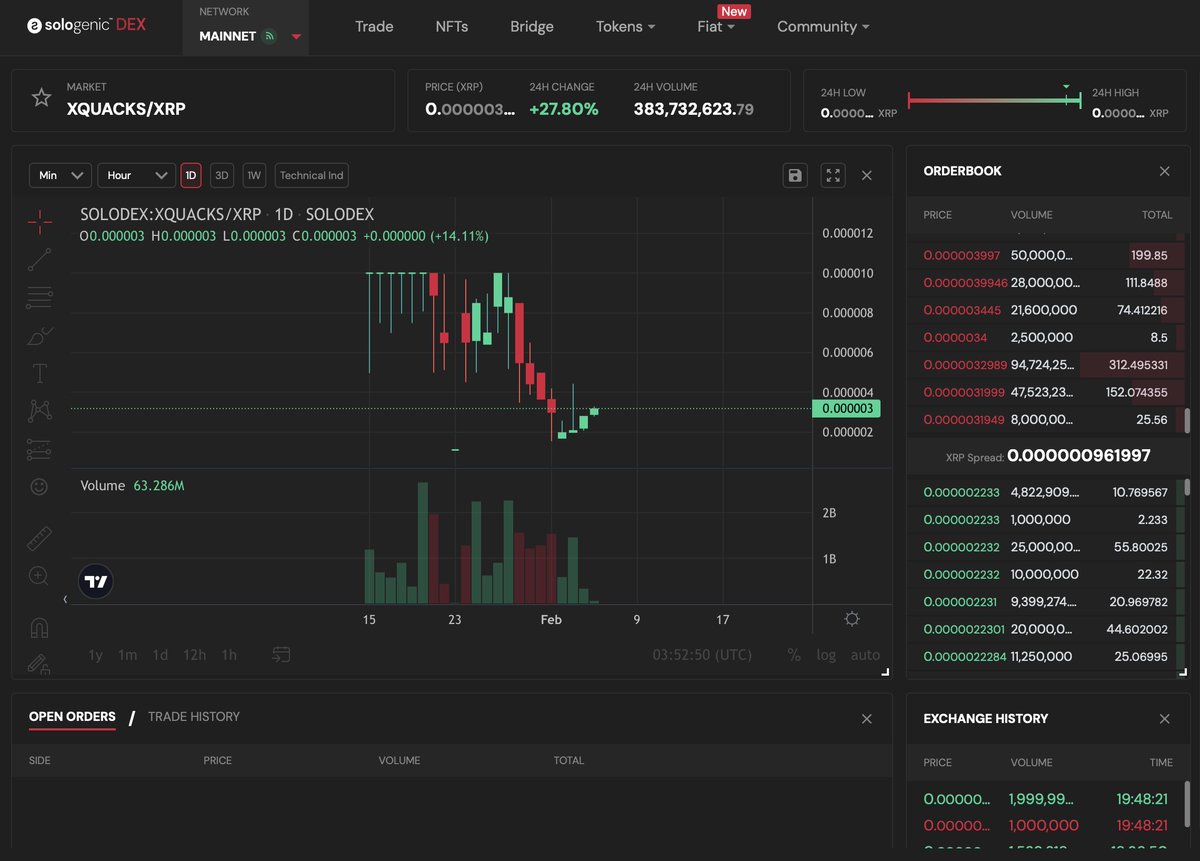Open the emoji icons tool
Screen dimensions: 1200x861
coord(39,487)
